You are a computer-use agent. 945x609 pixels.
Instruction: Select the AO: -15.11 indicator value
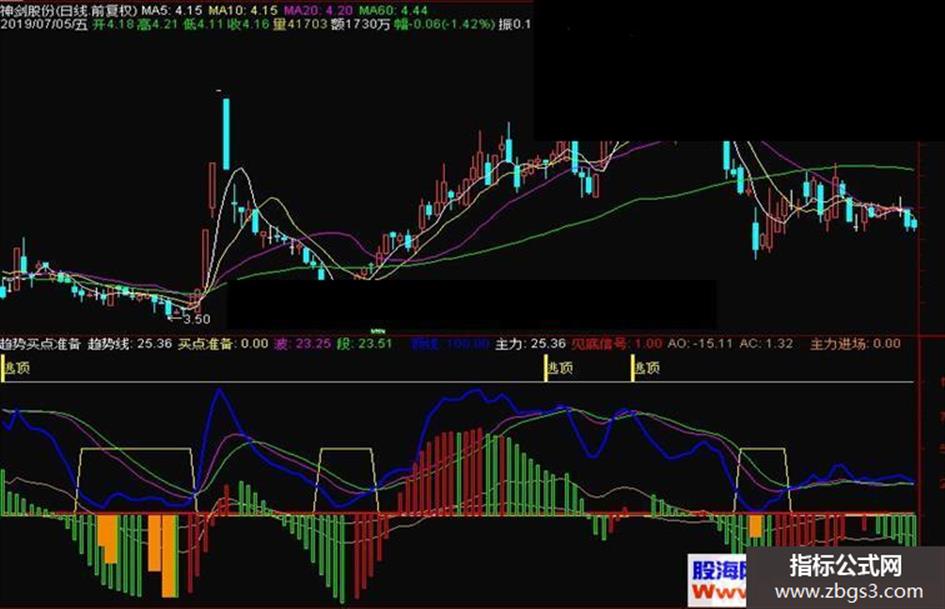click(700, 344)
